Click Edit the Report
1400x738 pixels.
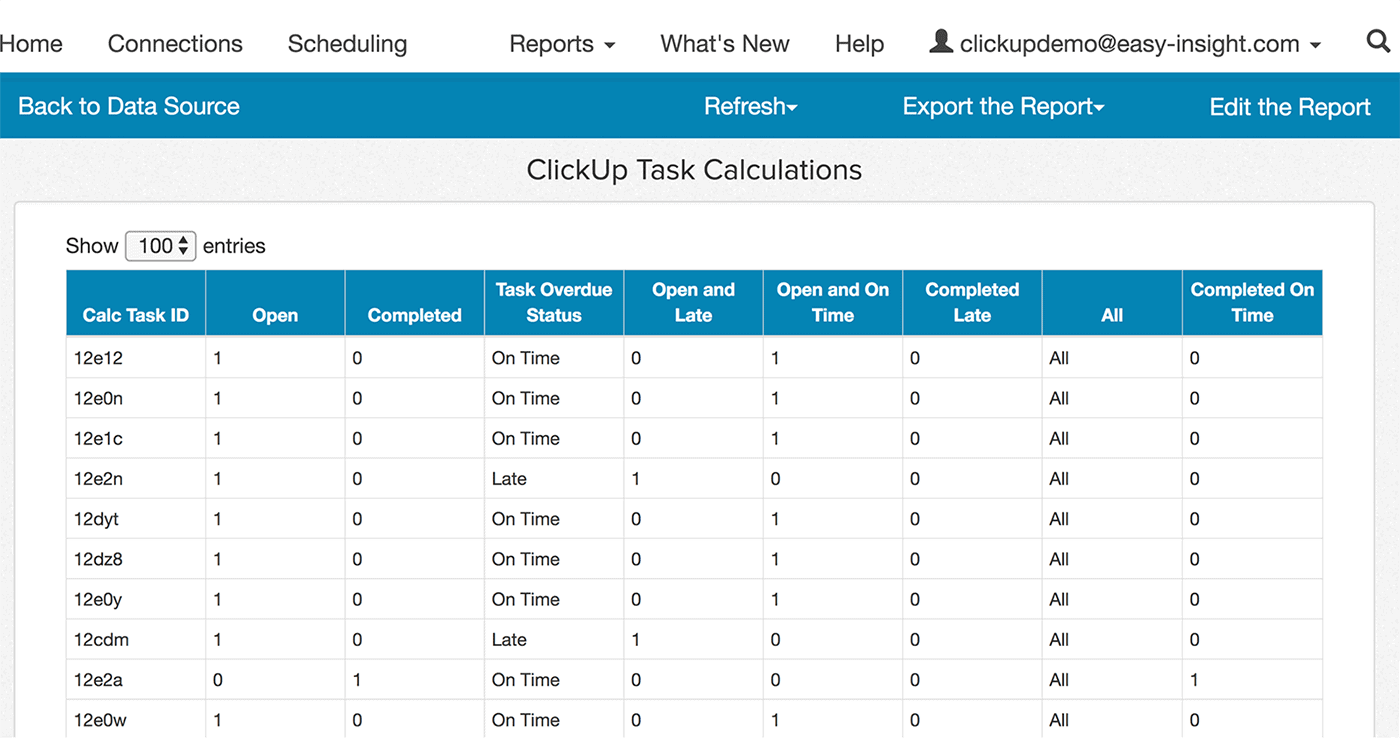click(x=1290, y=107)
